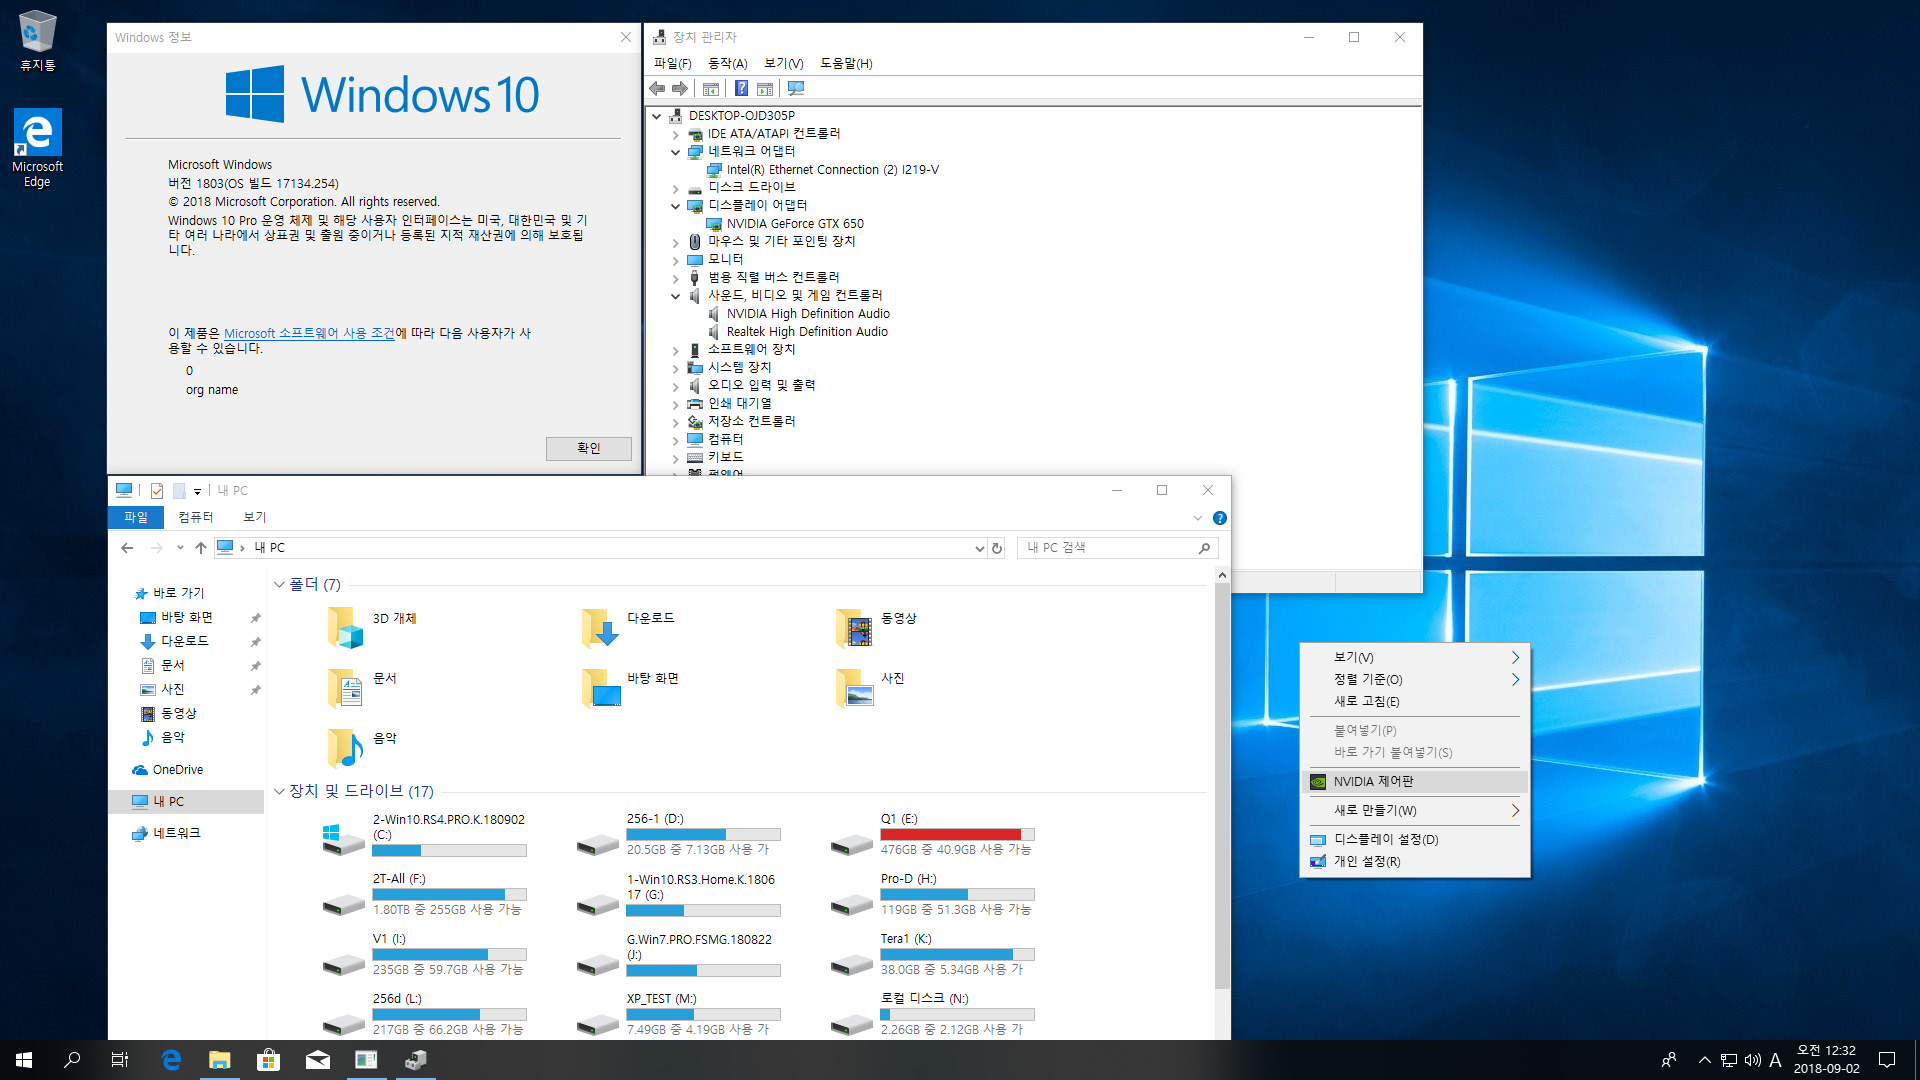Open the Windows Start button
Screen dimensions: 1920x1080
[x=24, y=1060]
